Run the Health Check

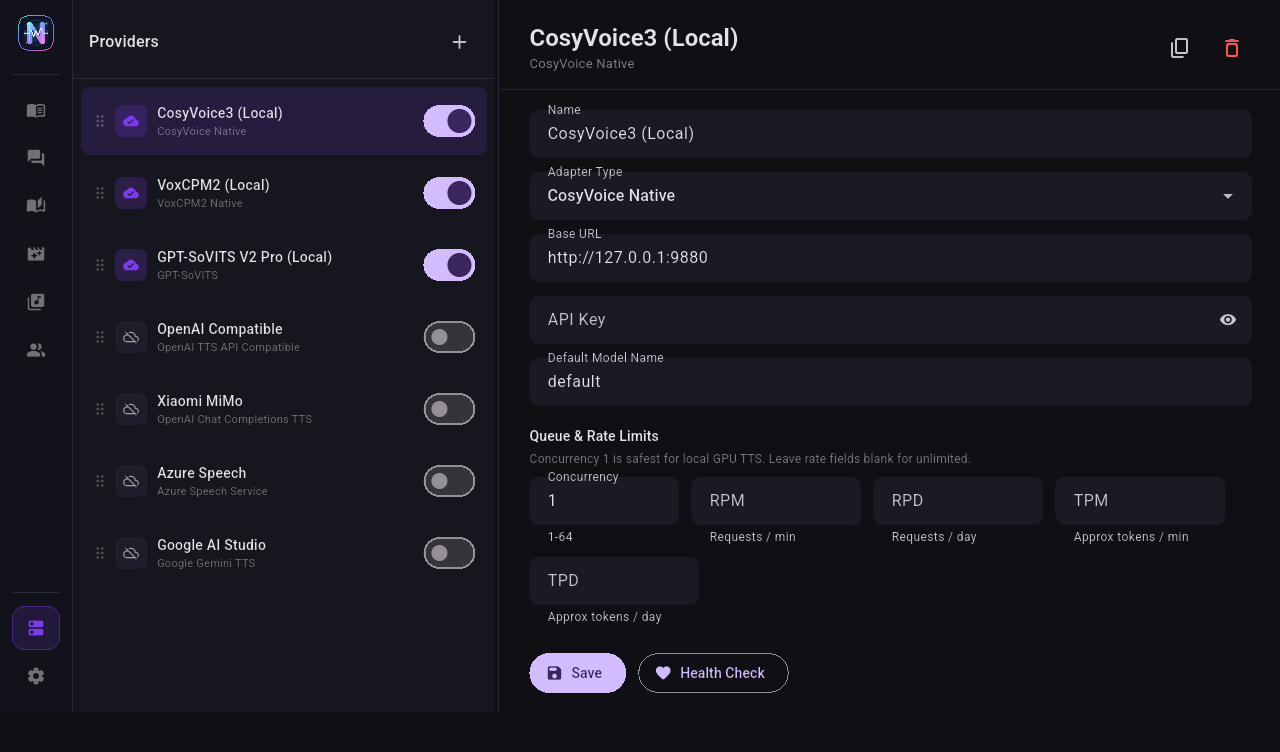coord(713,673)
